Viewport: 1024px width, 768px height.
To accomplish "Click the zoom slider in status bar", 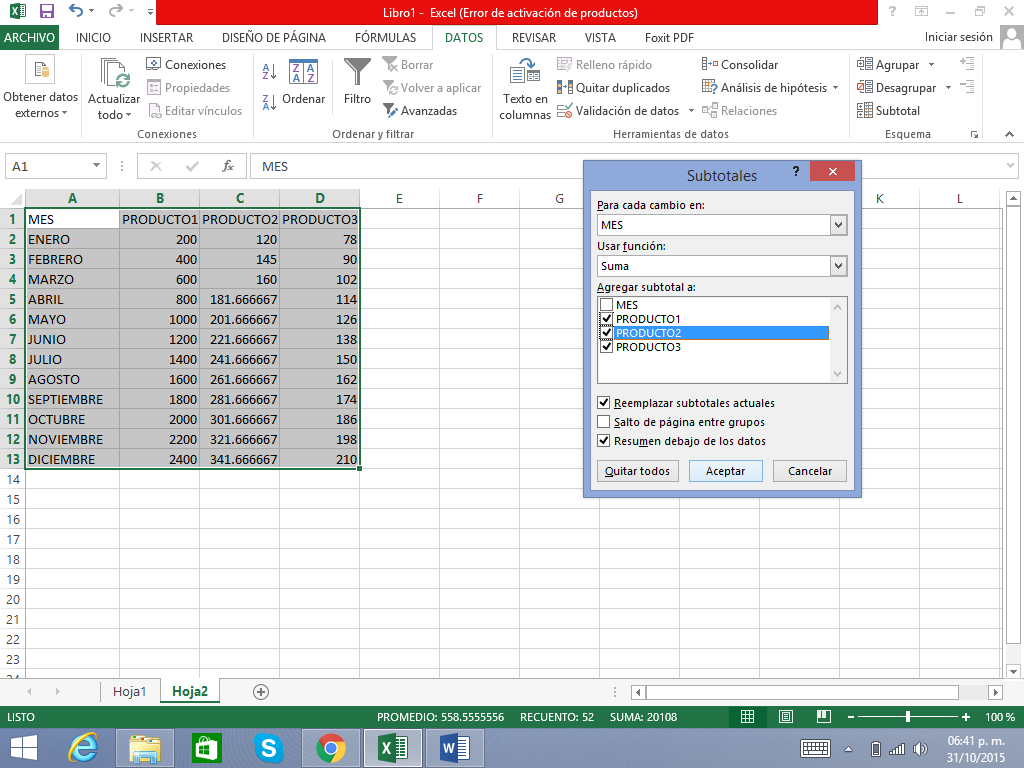I will pos(907,717).
